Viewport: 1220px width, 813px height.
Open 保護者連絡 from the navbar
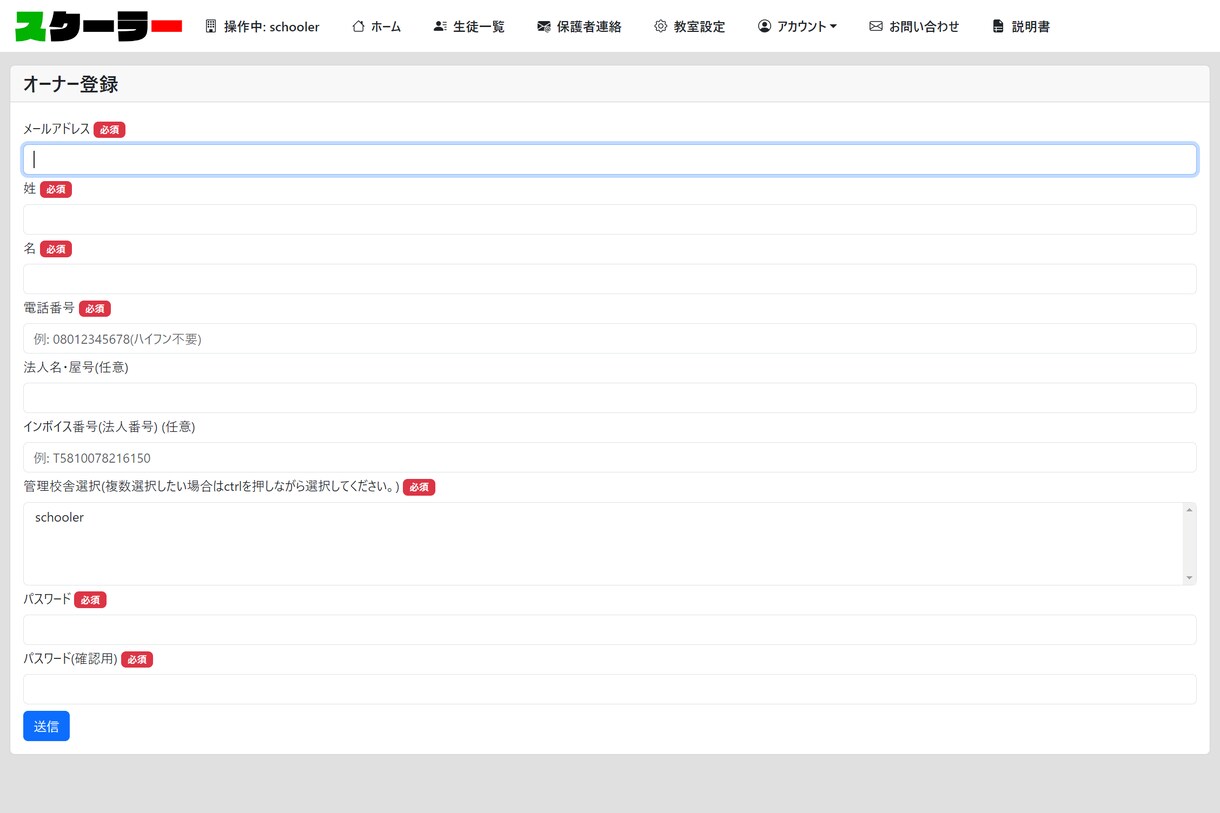click(579, 26)
